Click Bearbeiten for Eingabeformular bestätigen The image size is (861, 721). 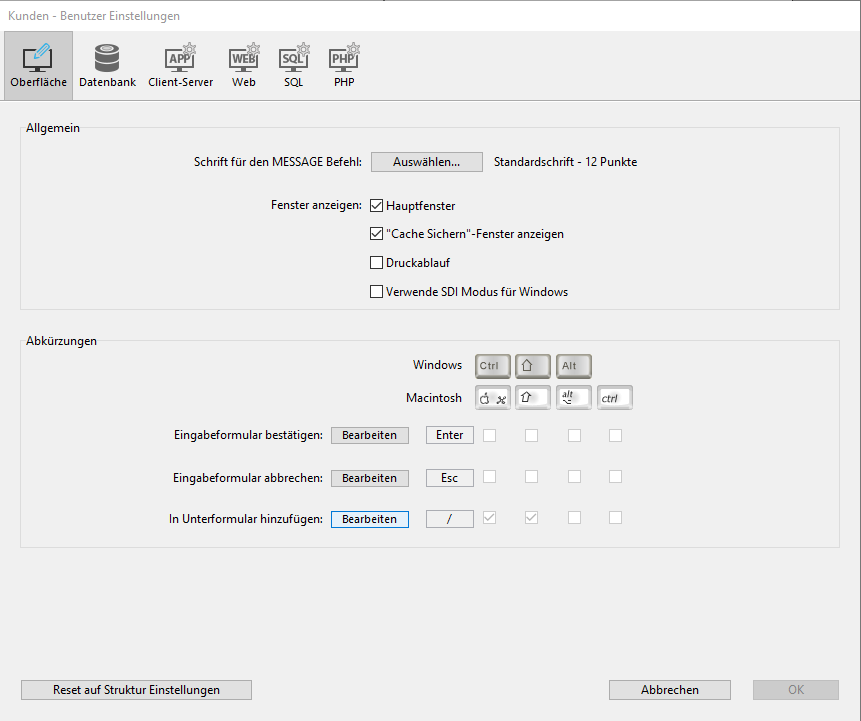370,435
